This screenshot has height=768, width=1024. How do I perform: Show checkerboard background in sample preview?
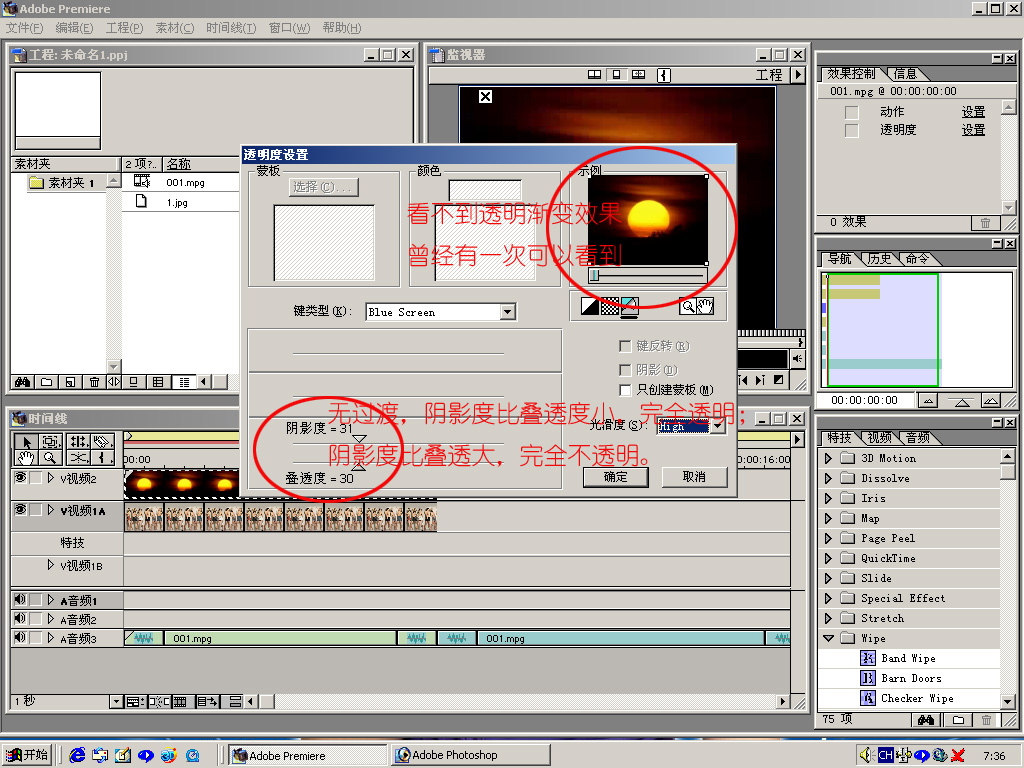(x=609, y=306)
